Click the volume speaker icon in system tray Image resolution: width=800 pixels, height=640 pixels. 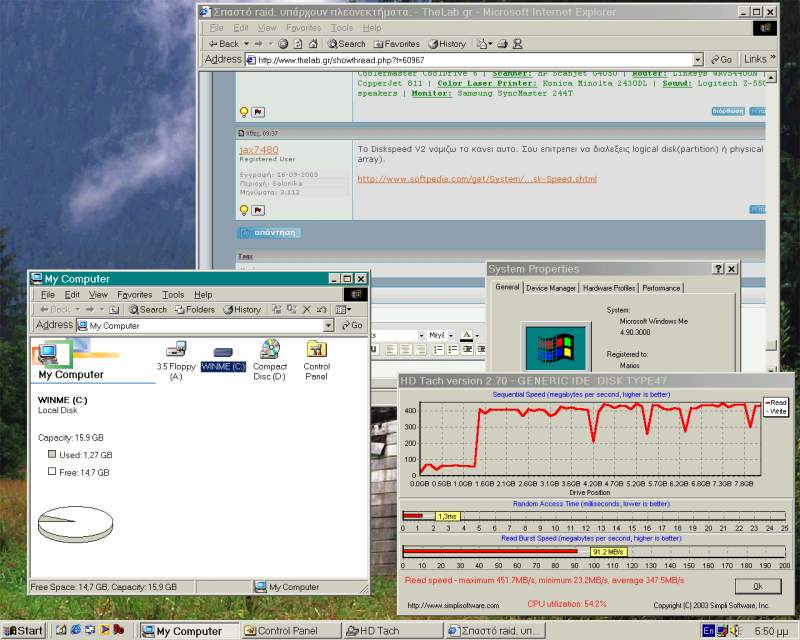tap(736, 631)
